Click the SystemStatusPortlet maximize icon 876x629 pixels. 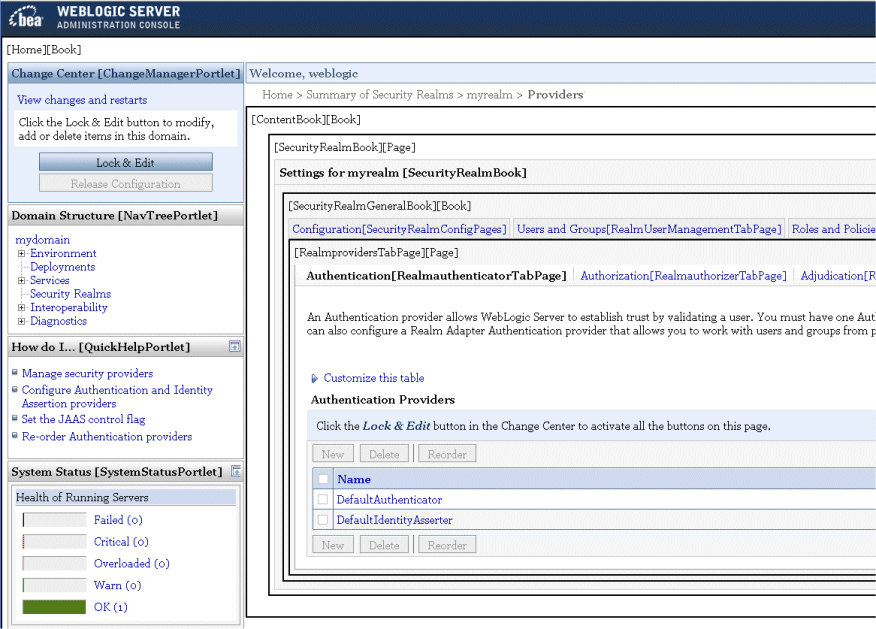pos(235,471)
